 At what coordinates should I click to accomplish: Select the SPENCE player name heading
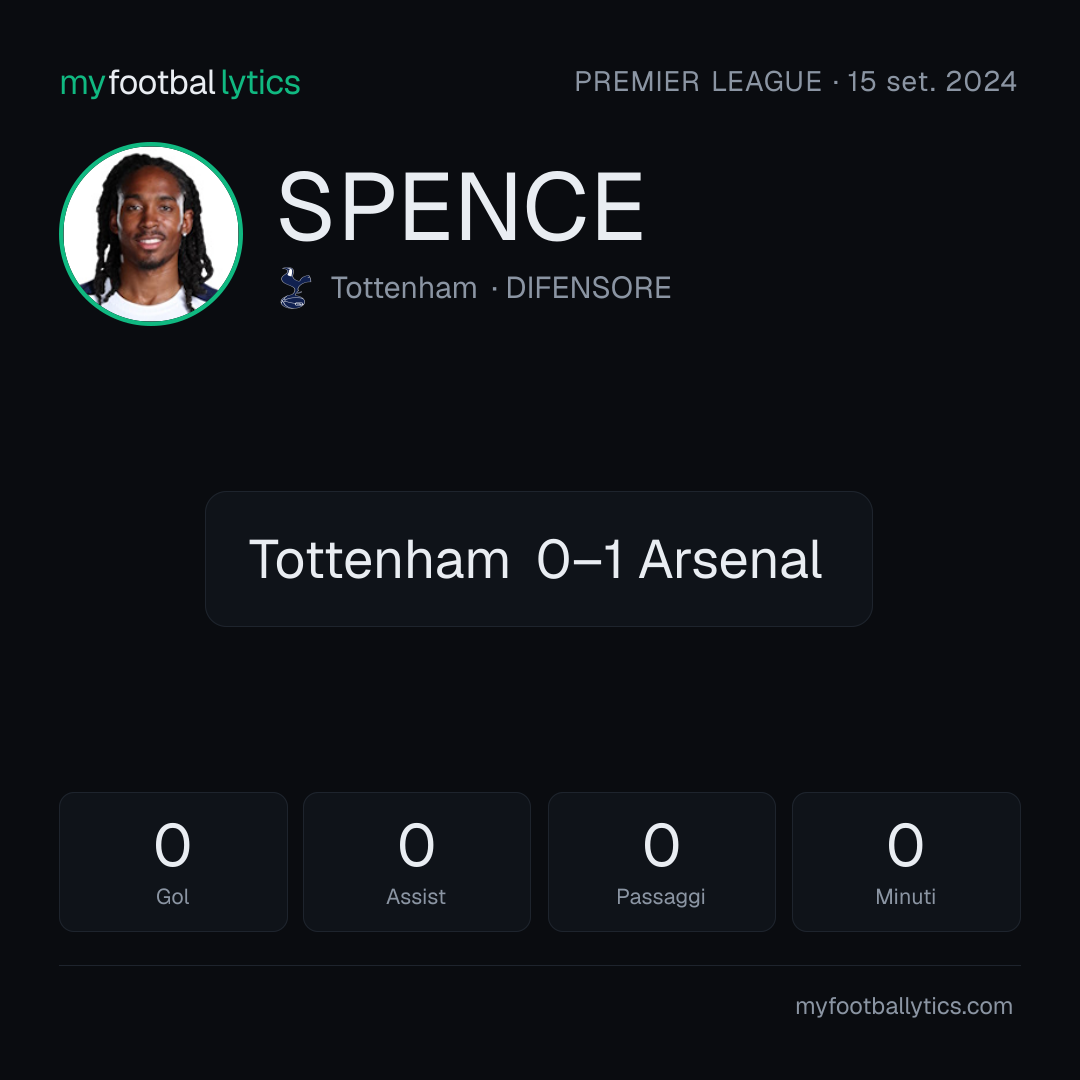pos(460,207)
